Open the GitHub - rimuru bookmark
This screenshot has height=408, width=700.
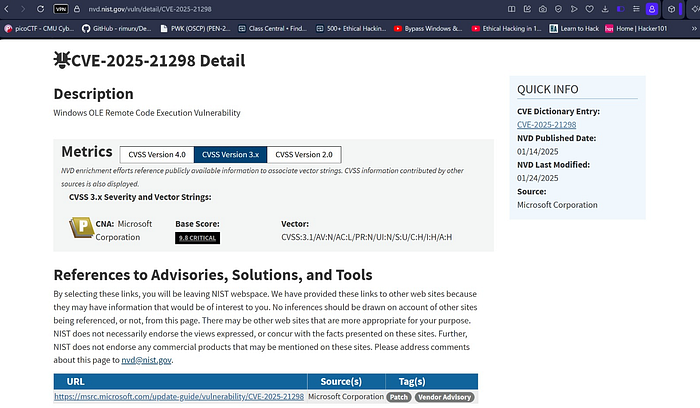tap(117, 29)
